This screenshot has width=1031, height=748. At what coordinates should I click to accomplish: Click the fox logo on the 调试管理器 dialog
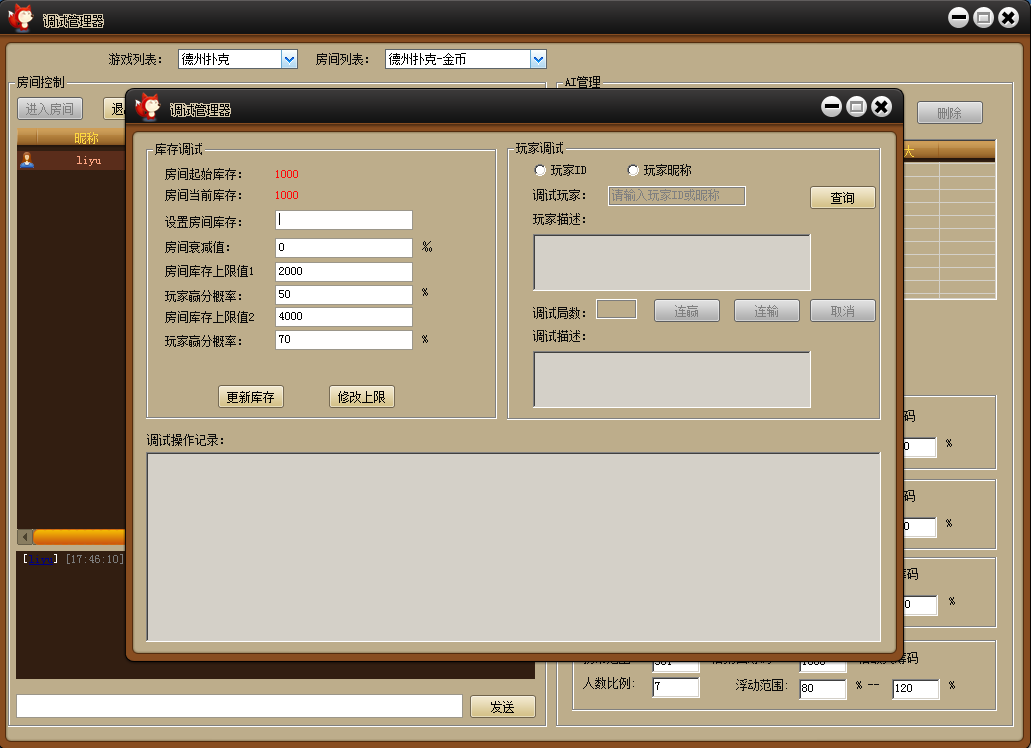click(x=148, y=107)
